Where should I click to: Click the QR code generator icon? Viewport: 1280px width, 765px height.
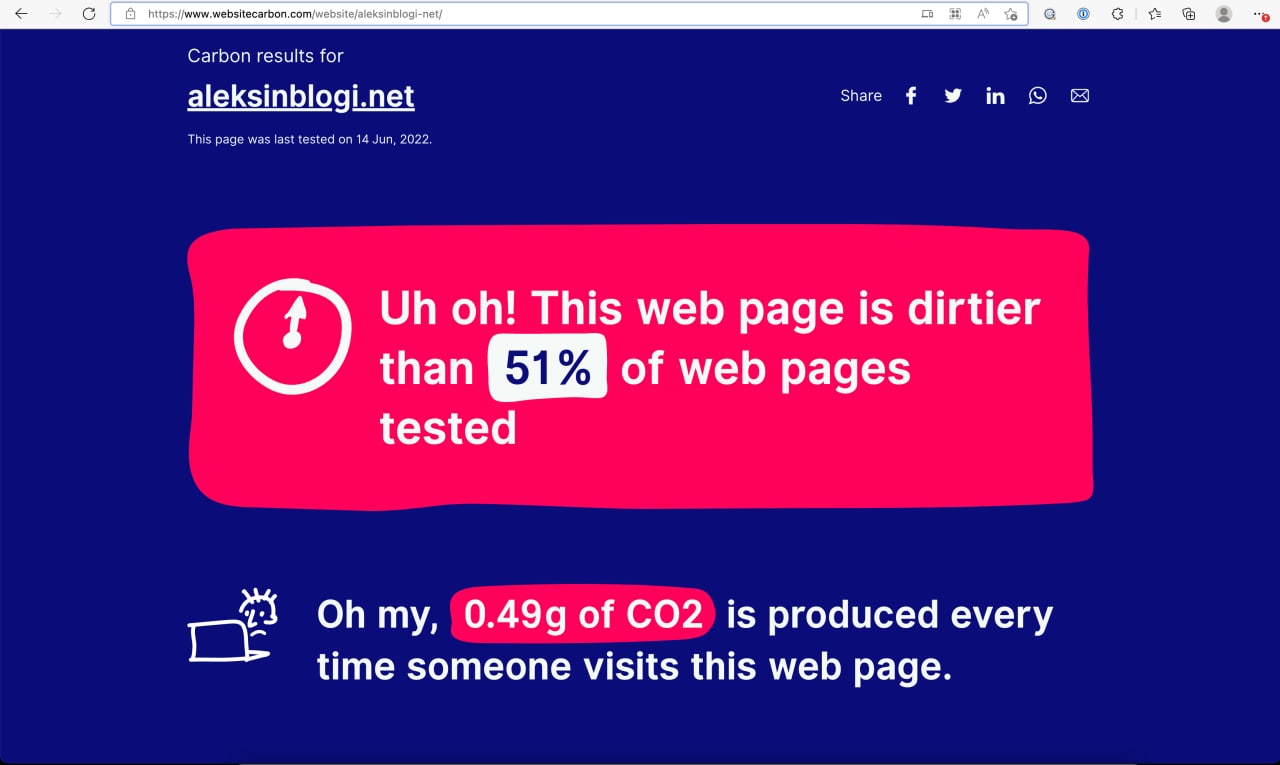pyautogui.click(x=955, y=14)
